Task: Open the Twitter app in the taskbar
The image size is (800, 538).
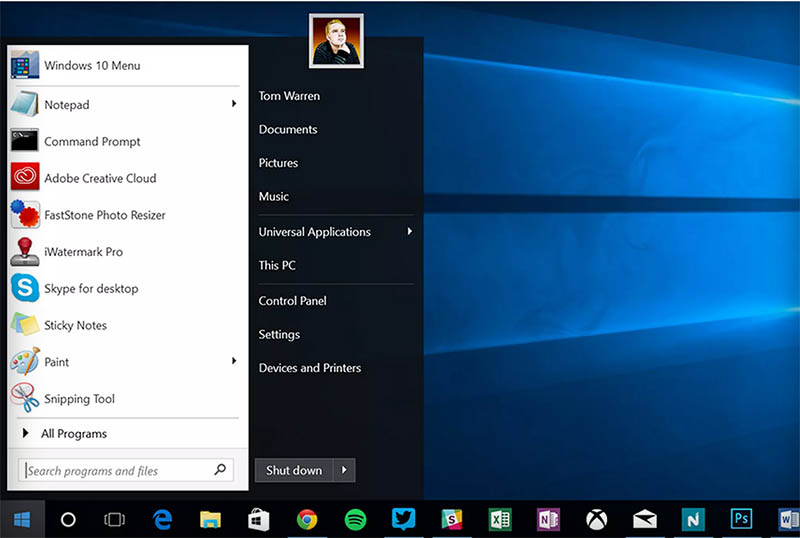Action: coord(403,519)
